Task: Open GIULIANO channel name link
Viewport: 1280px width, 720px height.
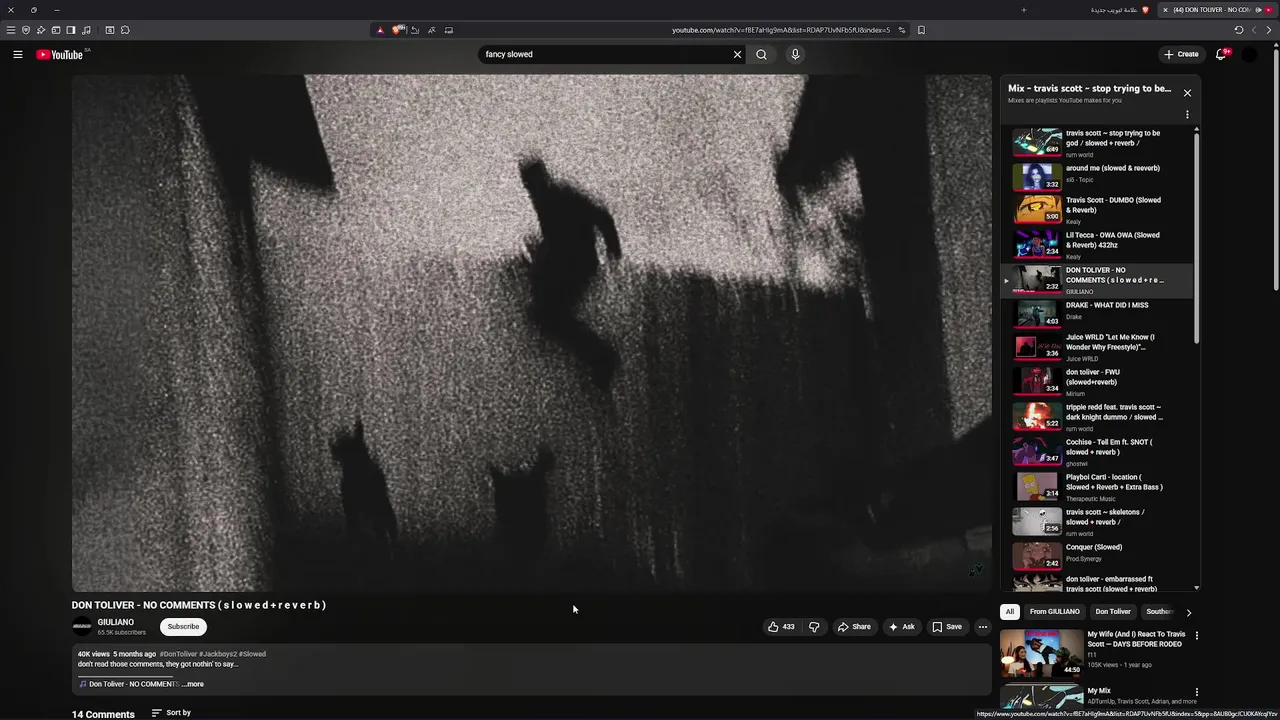Action: coord(116,622)
